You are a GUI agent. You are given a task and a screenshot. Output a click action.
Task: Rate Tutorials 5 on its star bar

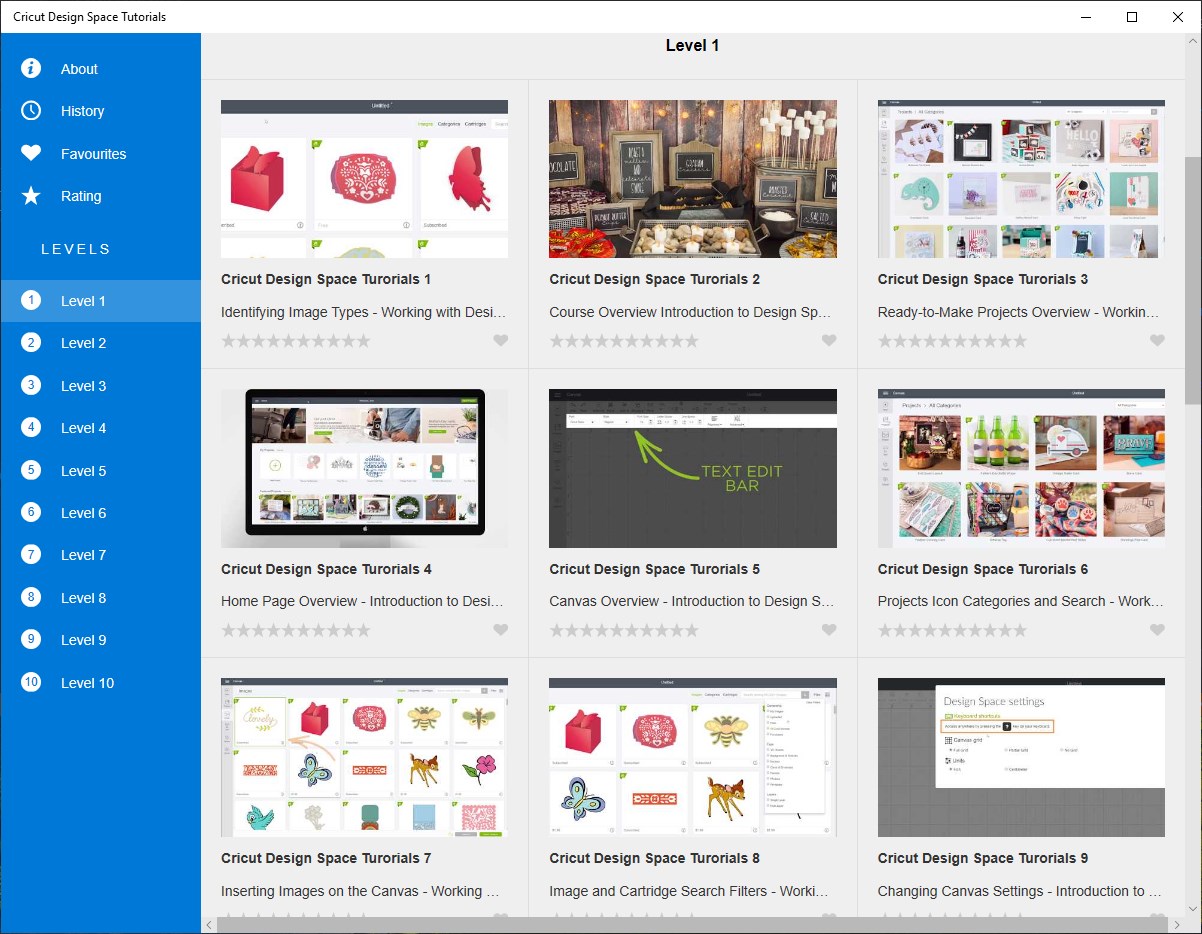[623, 630]
